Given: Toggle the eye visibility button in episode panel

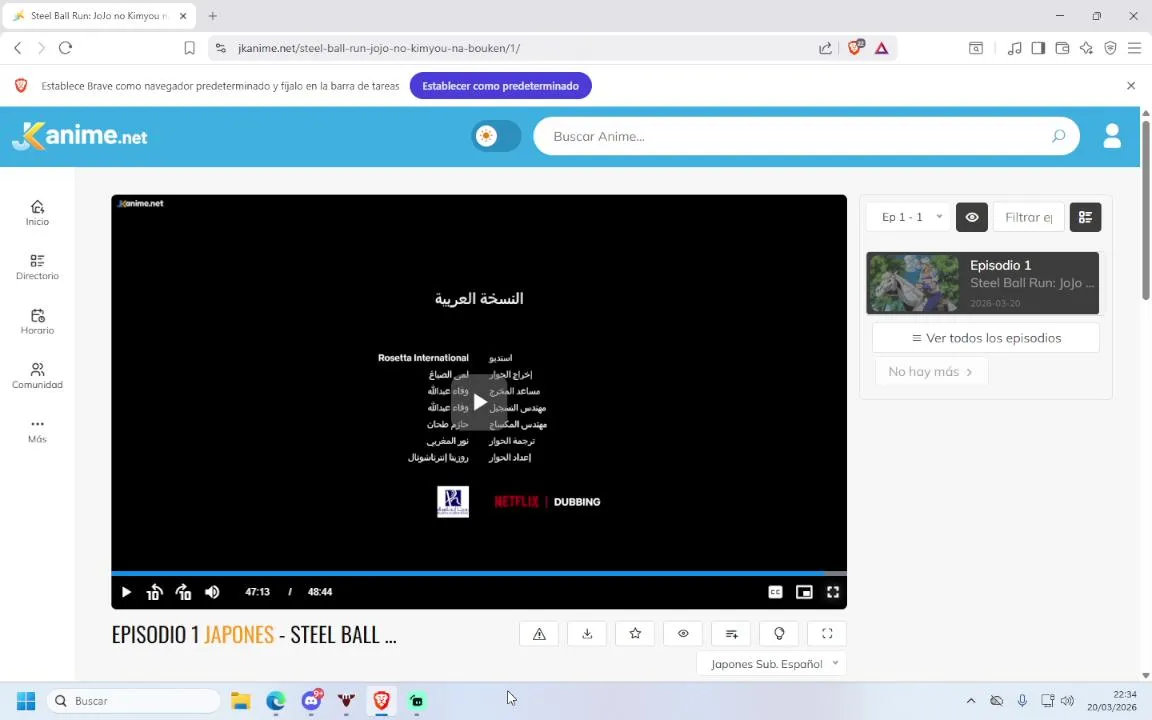Looking at the screenshot, I should tap(972, 217).
